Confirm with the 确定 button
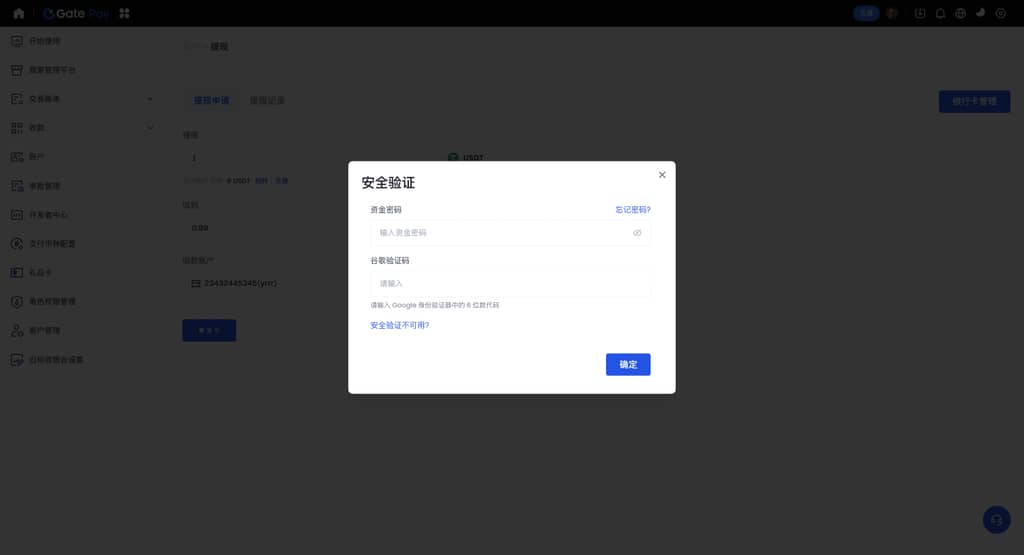The image size is (1024, 555). (628, 364)
